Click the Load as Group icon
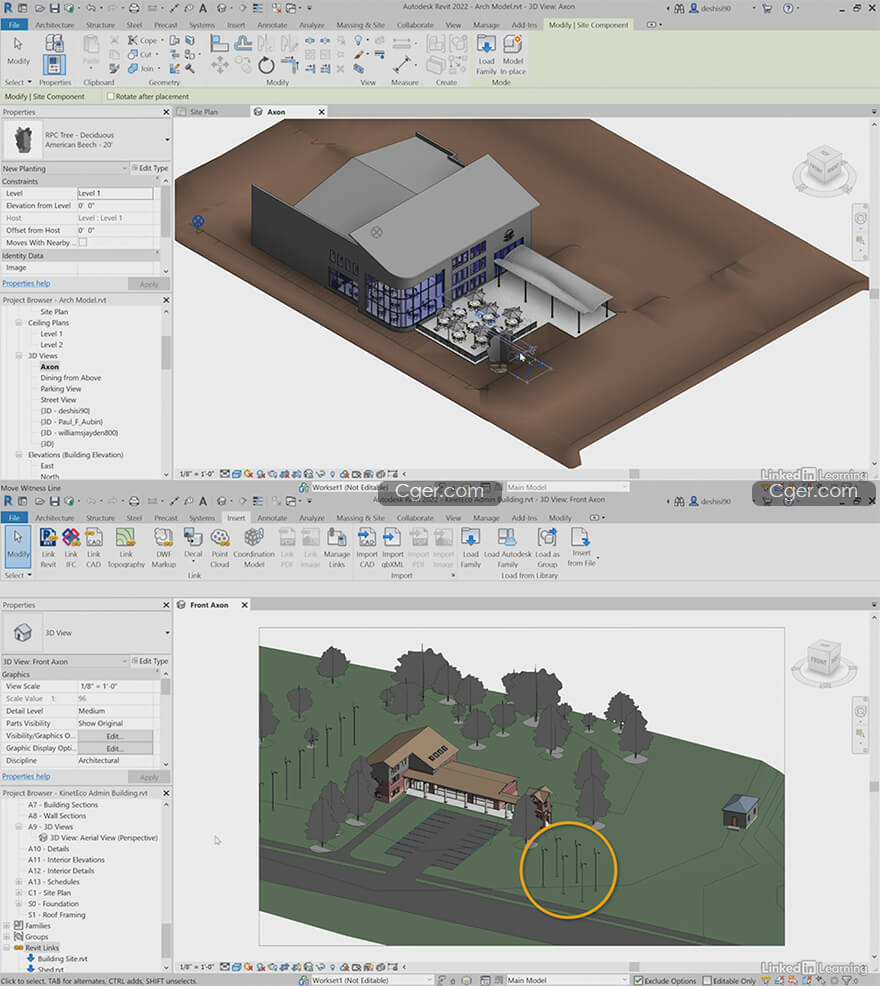 point(547,546)
